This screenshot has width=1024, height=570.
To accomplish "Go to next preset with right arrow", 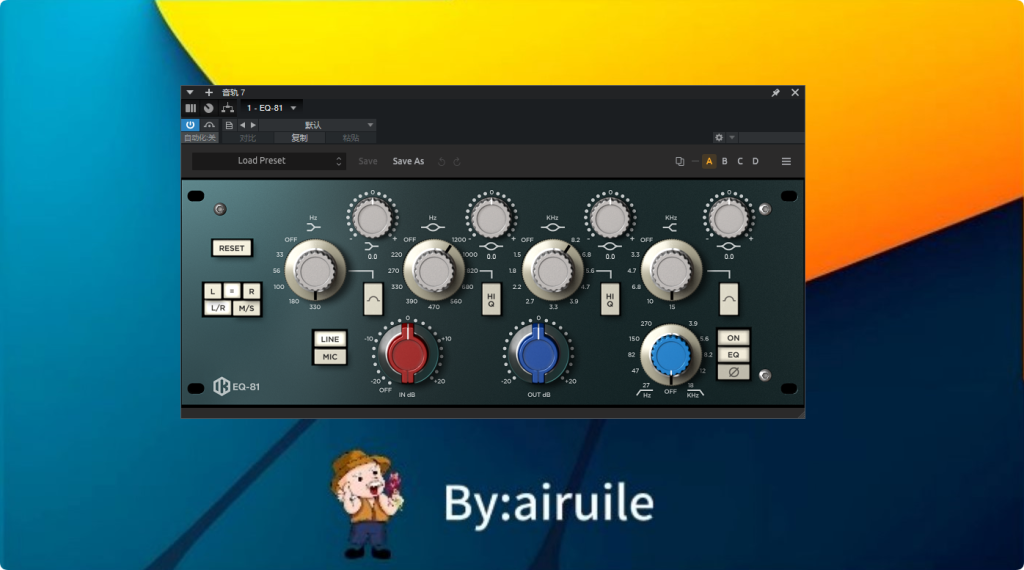I will 253,125.
